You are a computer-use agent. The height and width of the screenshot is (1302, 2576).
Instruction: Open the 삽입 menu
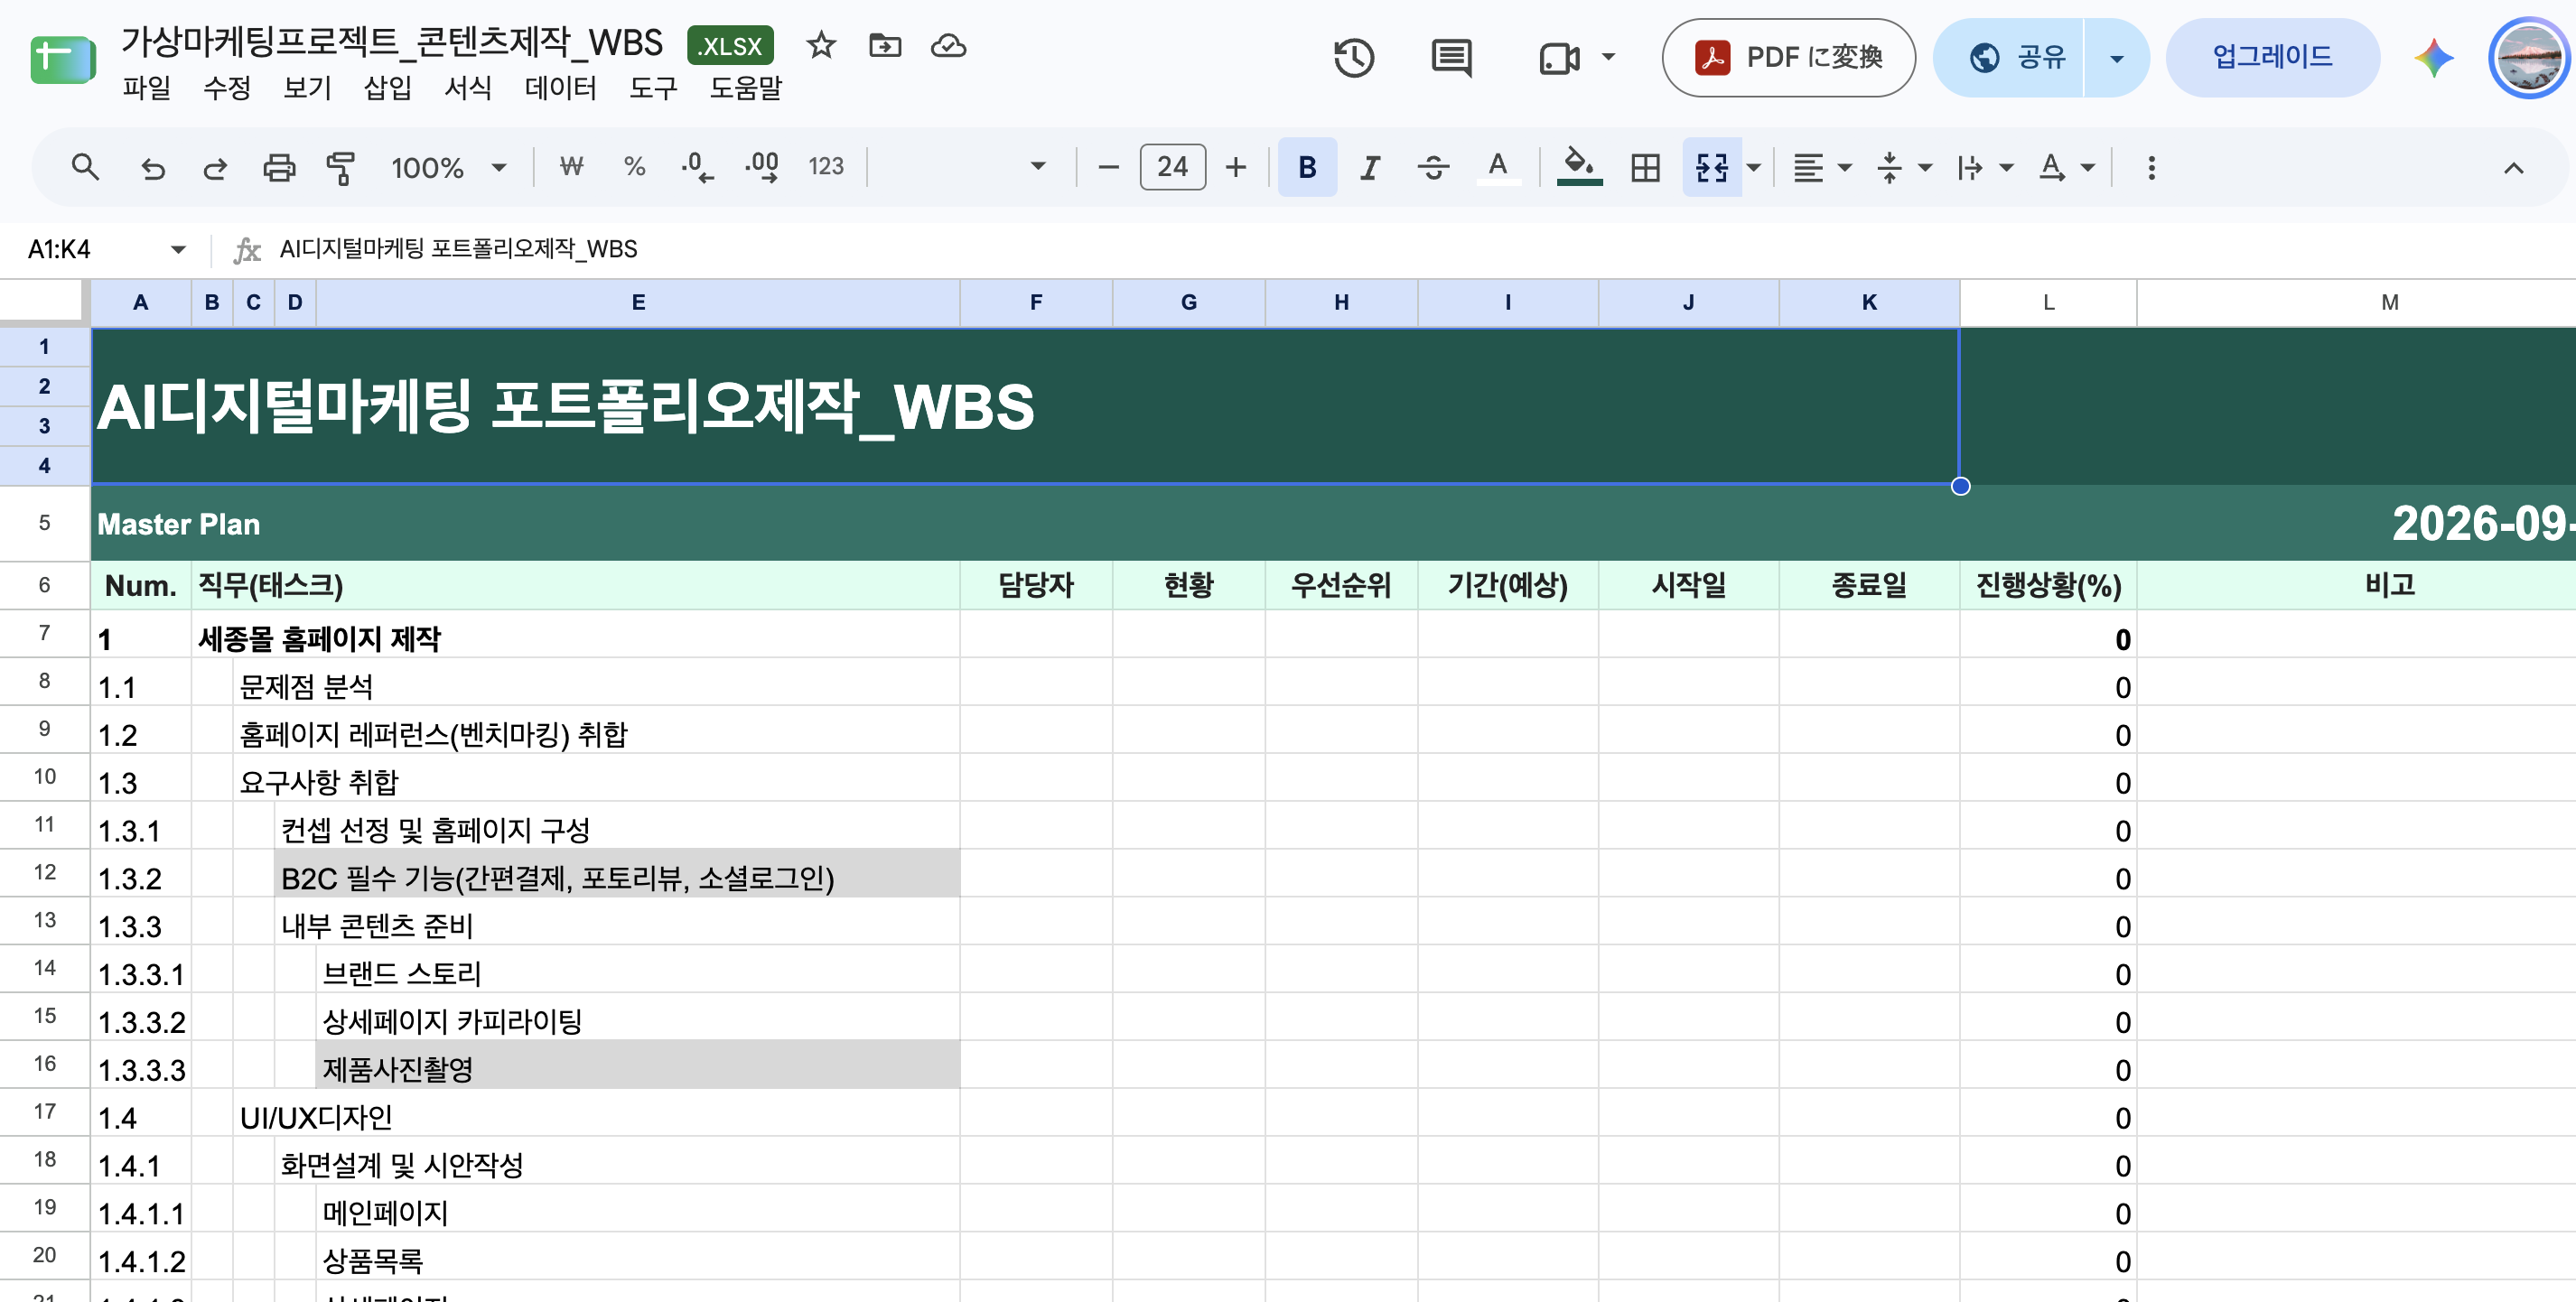387,88
